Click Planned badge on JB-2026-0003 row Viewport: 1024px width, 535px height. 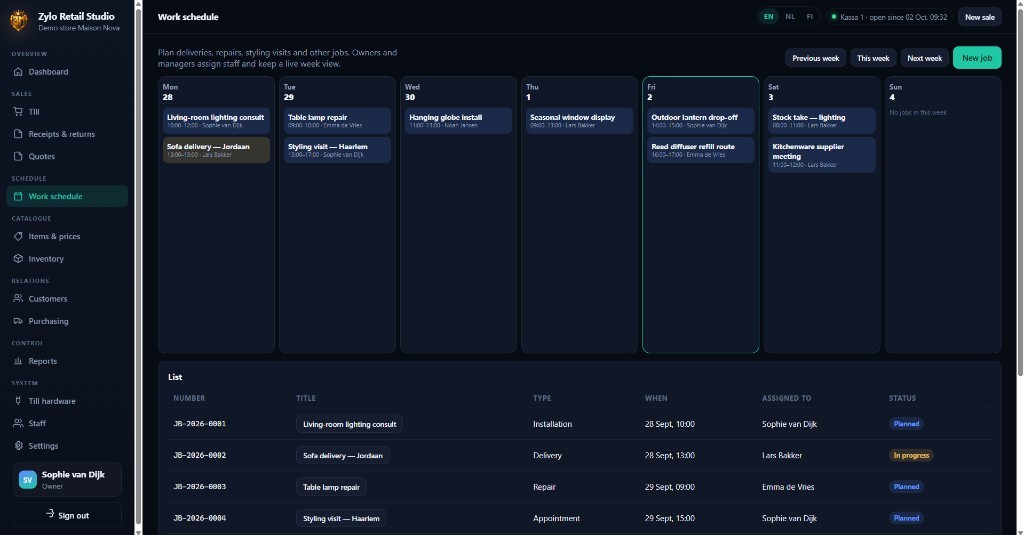(906, 487)
